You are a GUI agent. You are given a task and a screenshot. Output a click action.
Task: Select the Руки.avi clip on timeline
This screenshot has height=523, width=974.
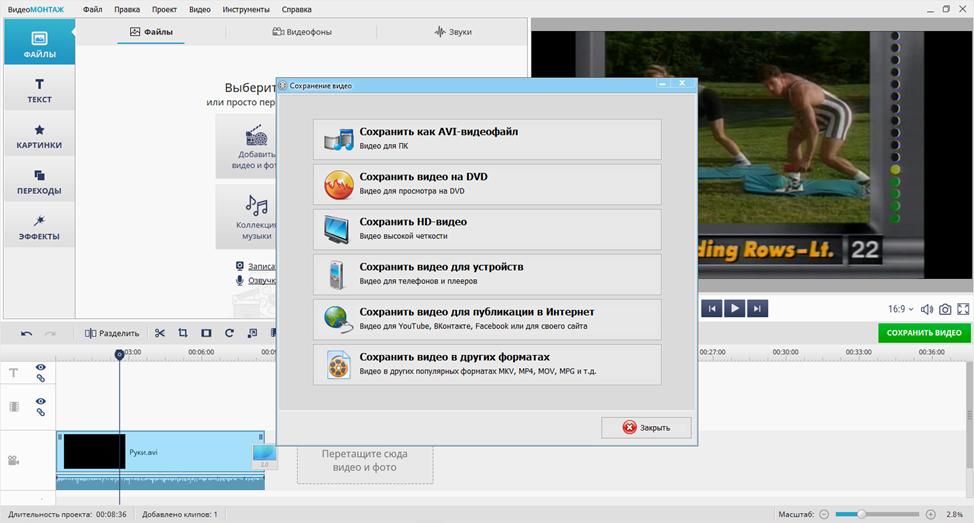160,452
